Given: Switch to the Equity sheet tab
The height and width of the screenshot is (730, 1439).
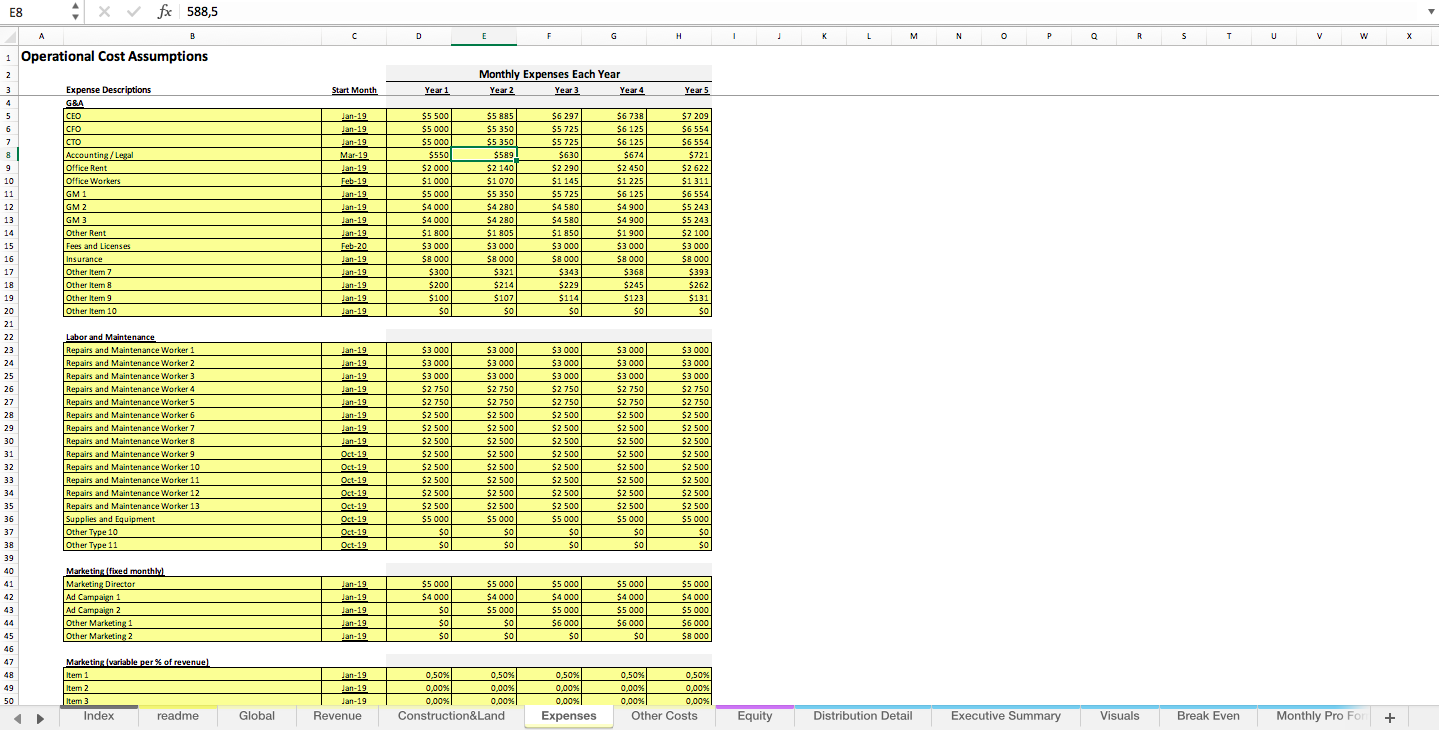Looking at the screenshot, I should [x=754, y=716].
